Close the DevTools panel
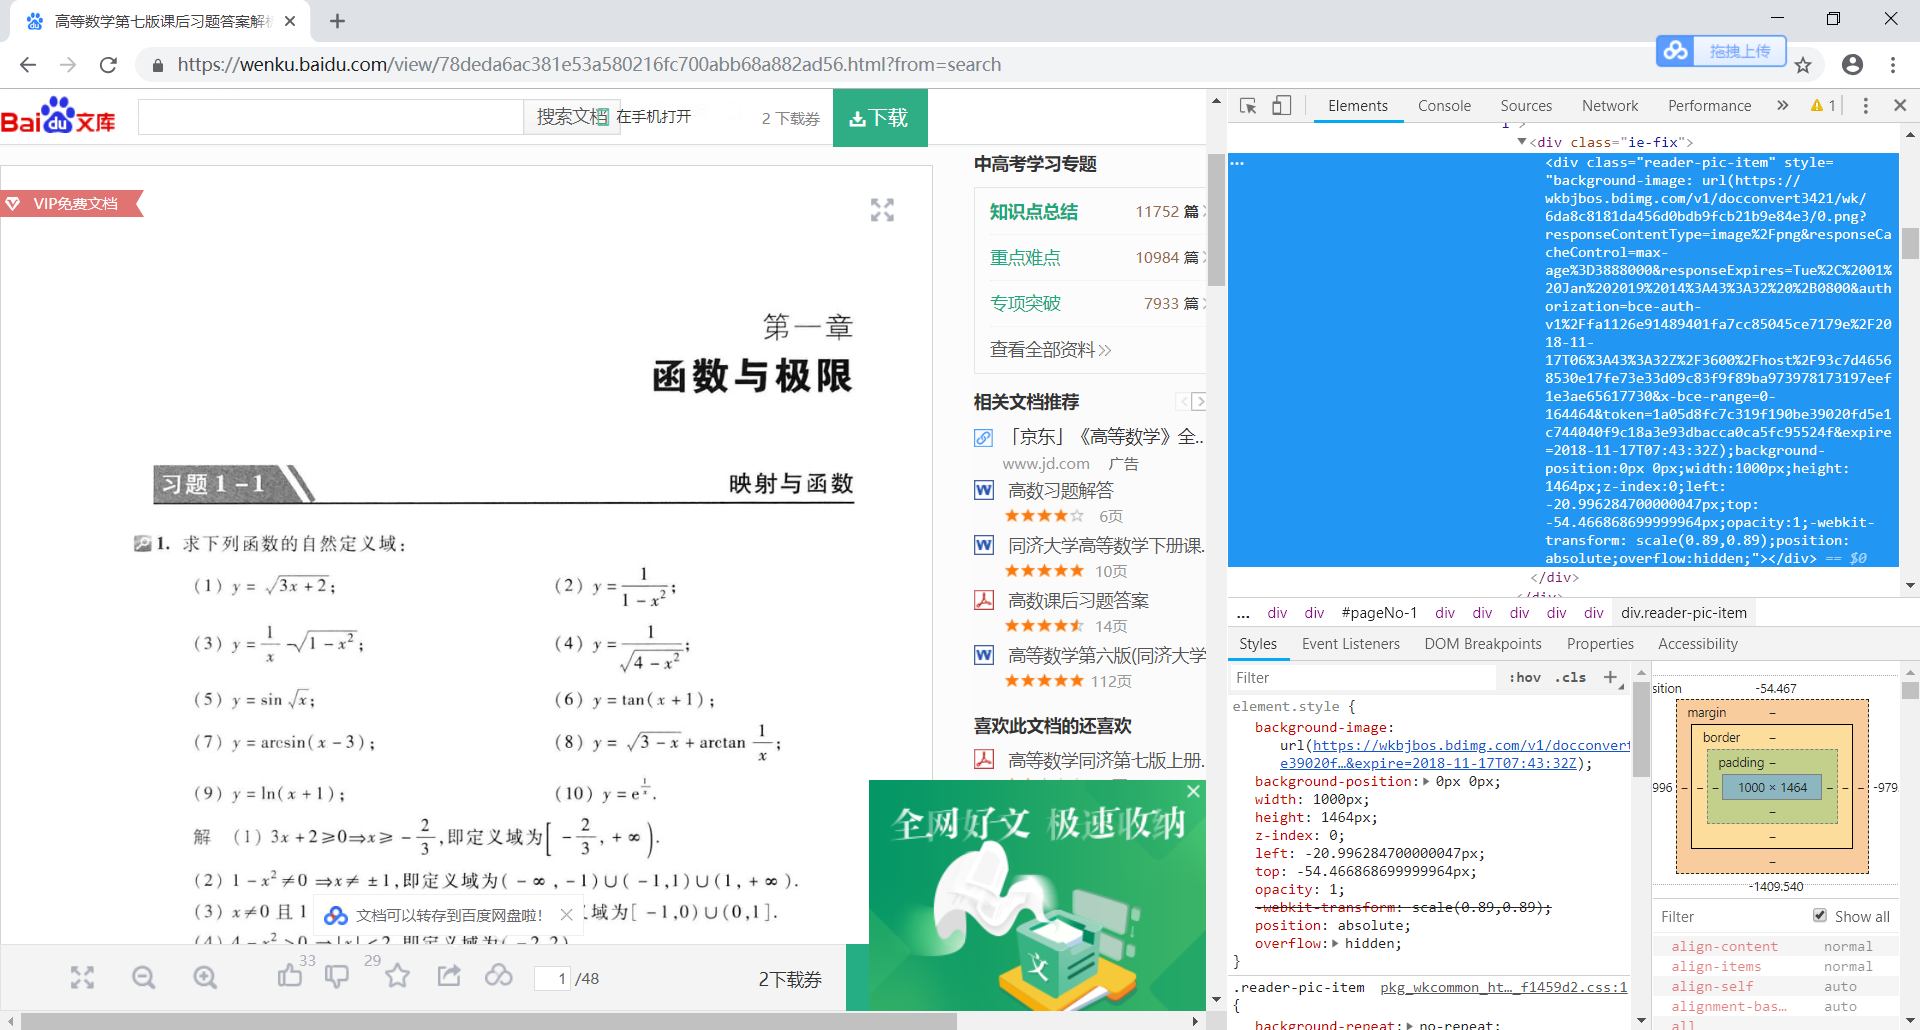 point(1900,105)
